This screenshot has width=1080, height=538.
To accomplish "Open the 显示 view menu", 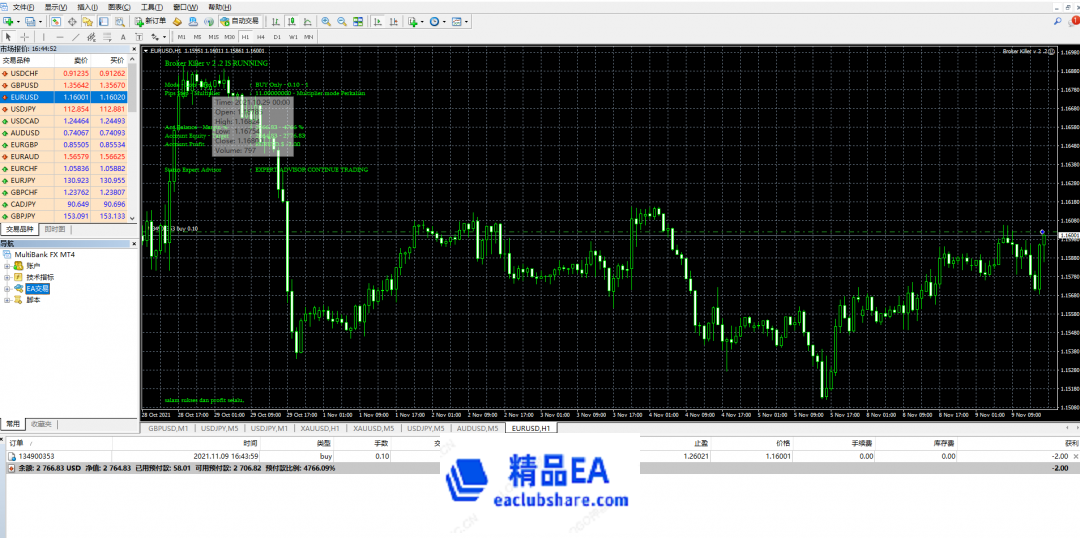I will coord(56,6).
